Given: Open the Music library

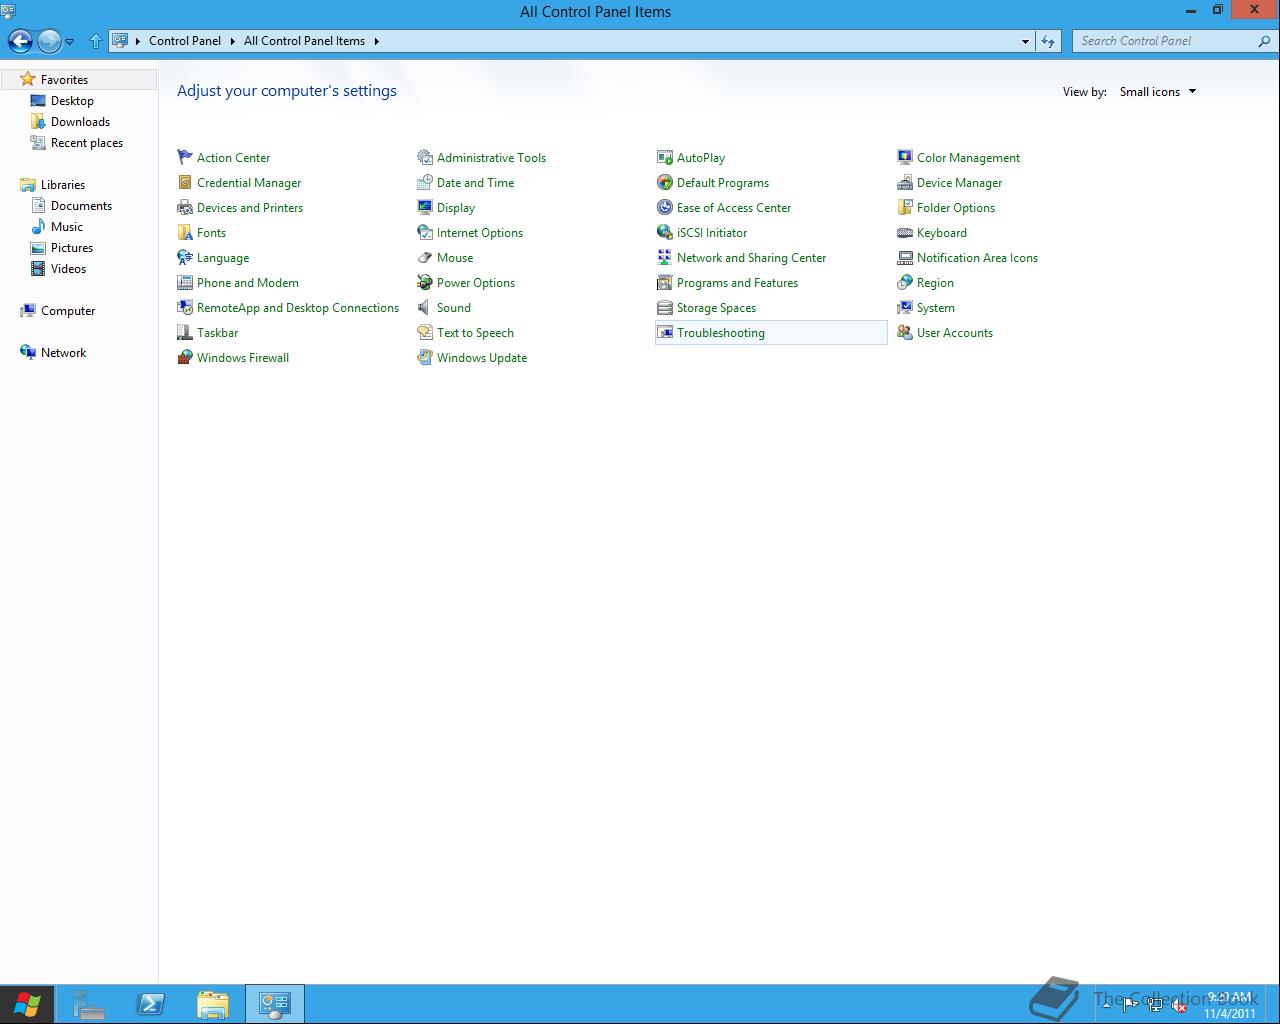Looking at the screenshot, I should [67, 226].
